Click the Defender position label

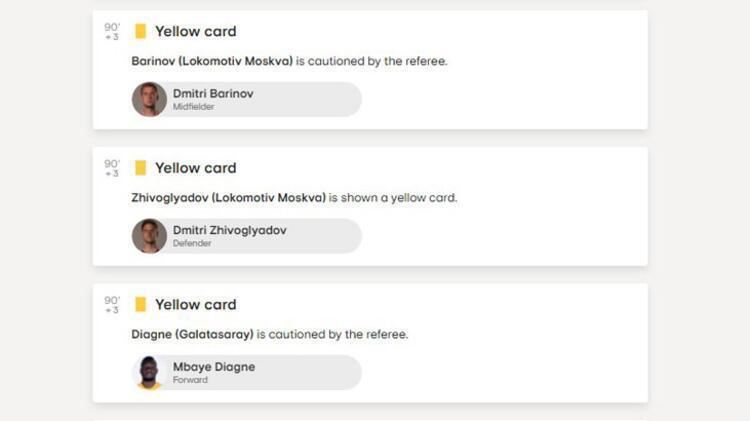coord(192,243)
